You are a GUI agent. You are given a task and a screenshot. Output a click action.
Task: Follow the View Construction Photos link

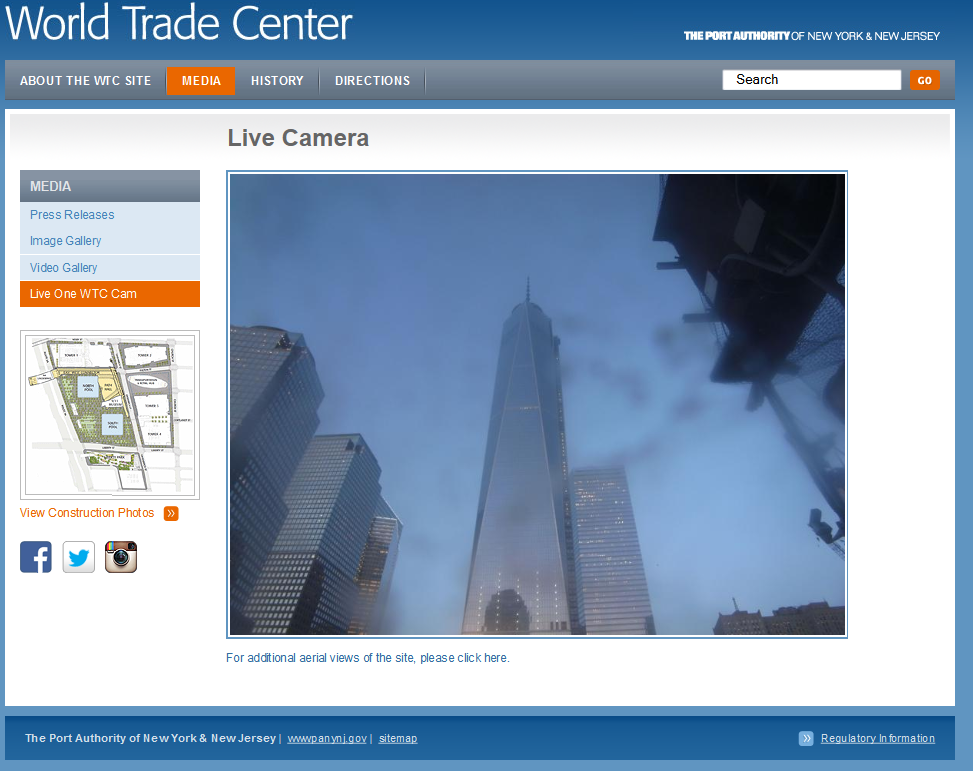[87, 513]
